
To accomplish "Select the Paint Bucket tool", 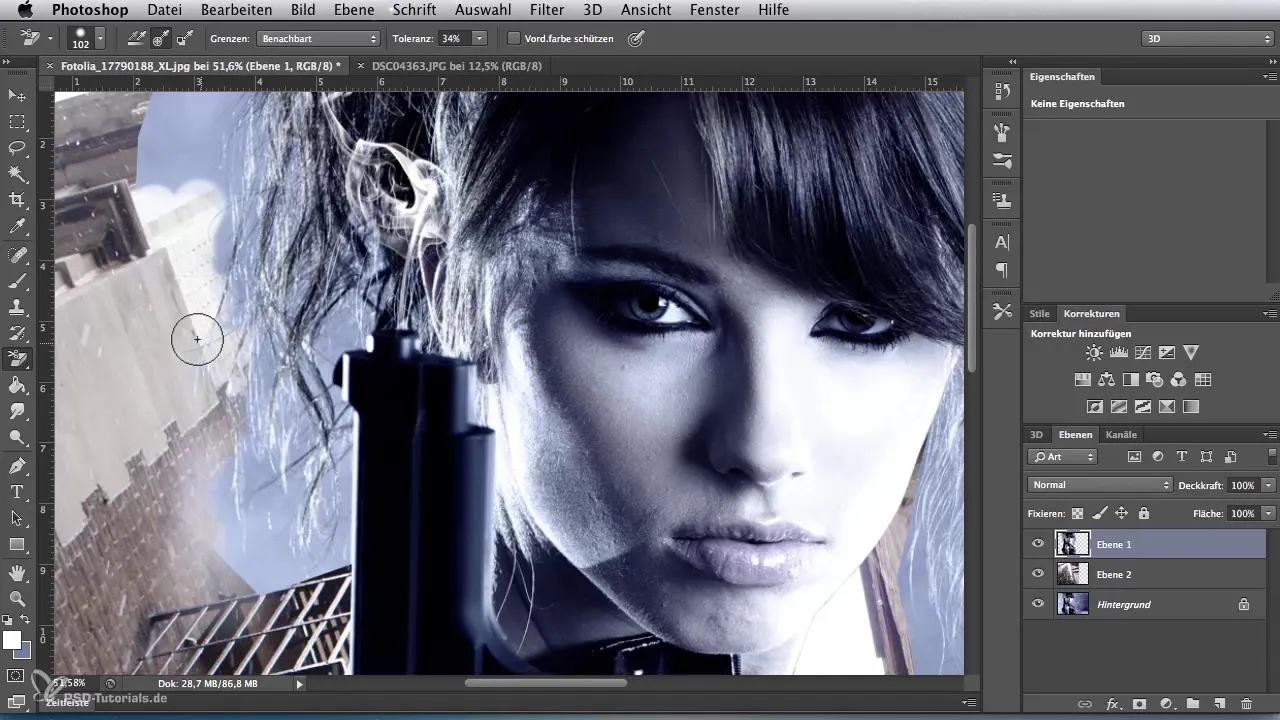I will pyautogui.click(x=17, y=385).
